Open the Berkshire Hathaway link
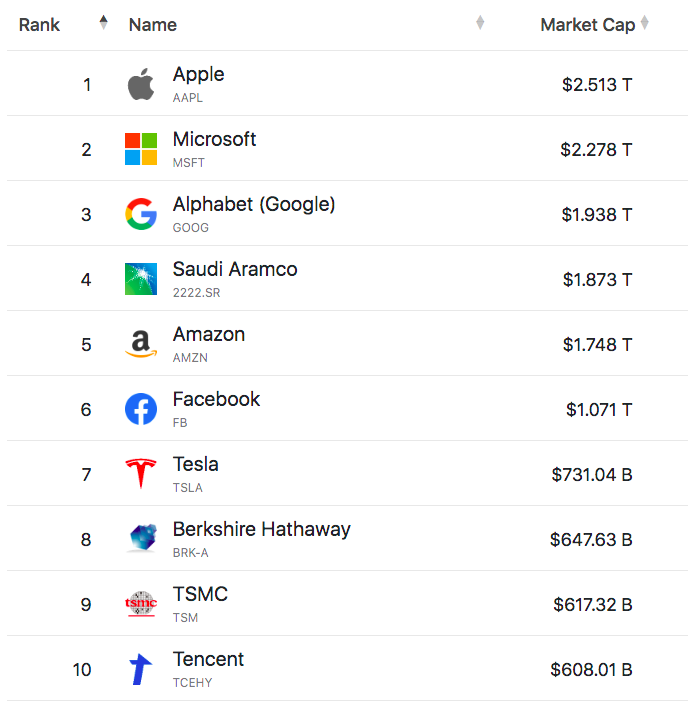The width and height of the screenshot is (688, 703). tap(261, 529)
